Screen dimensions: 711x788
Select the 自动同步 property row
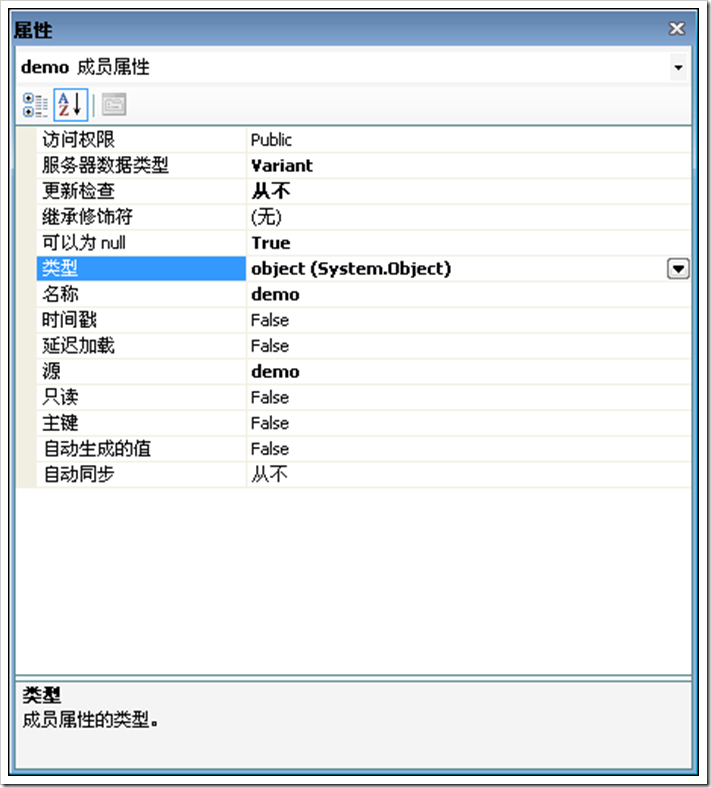coord(141,474)
